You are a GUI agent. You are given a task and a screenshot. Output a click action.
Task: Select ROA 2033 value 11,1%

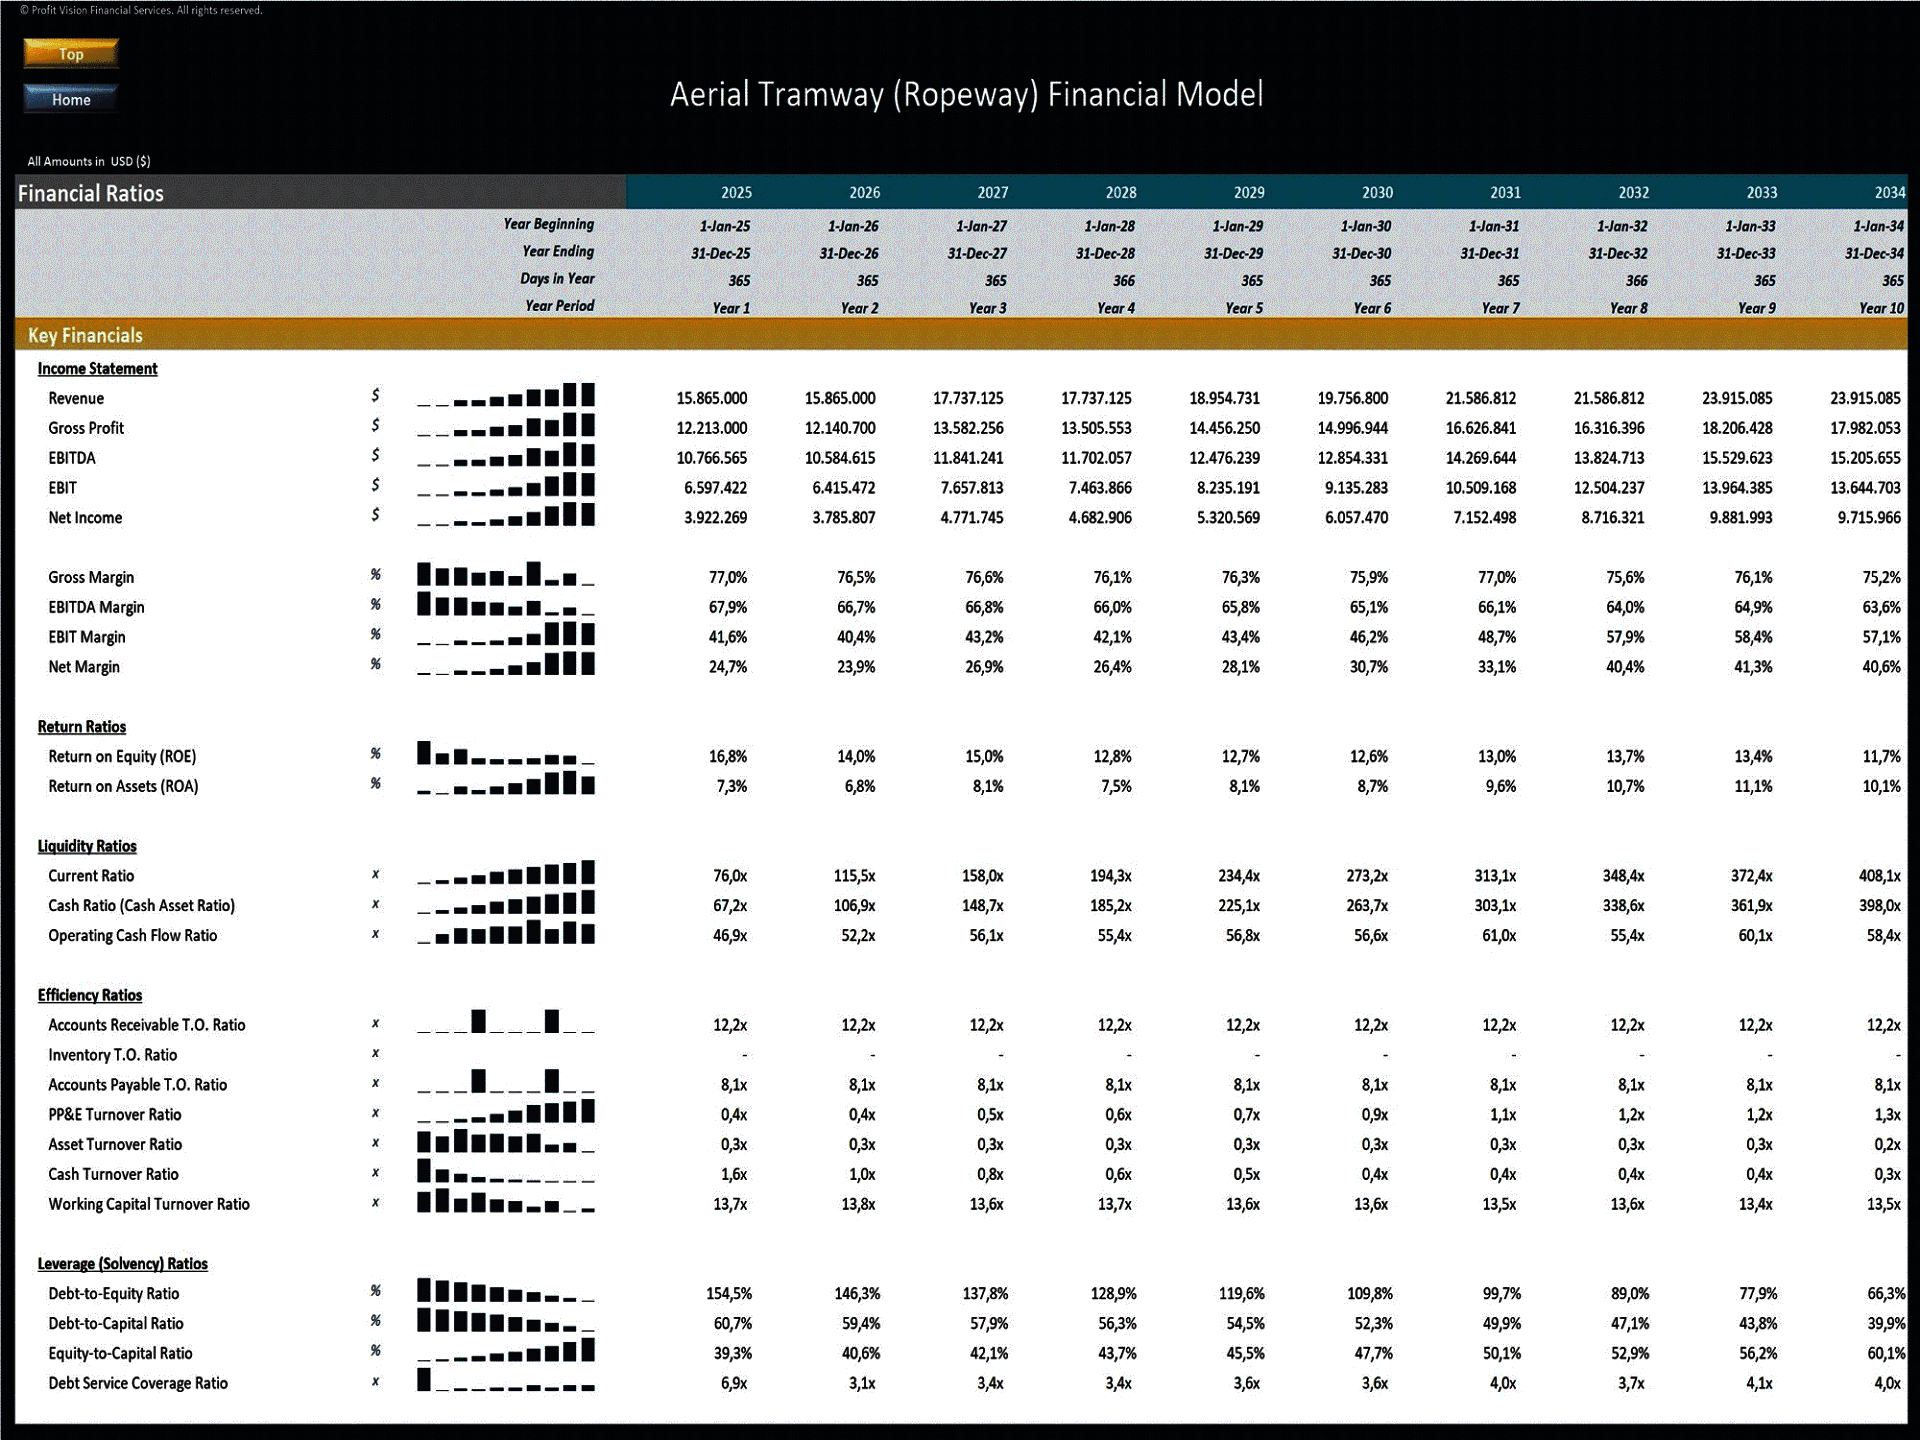point(1753,787)
